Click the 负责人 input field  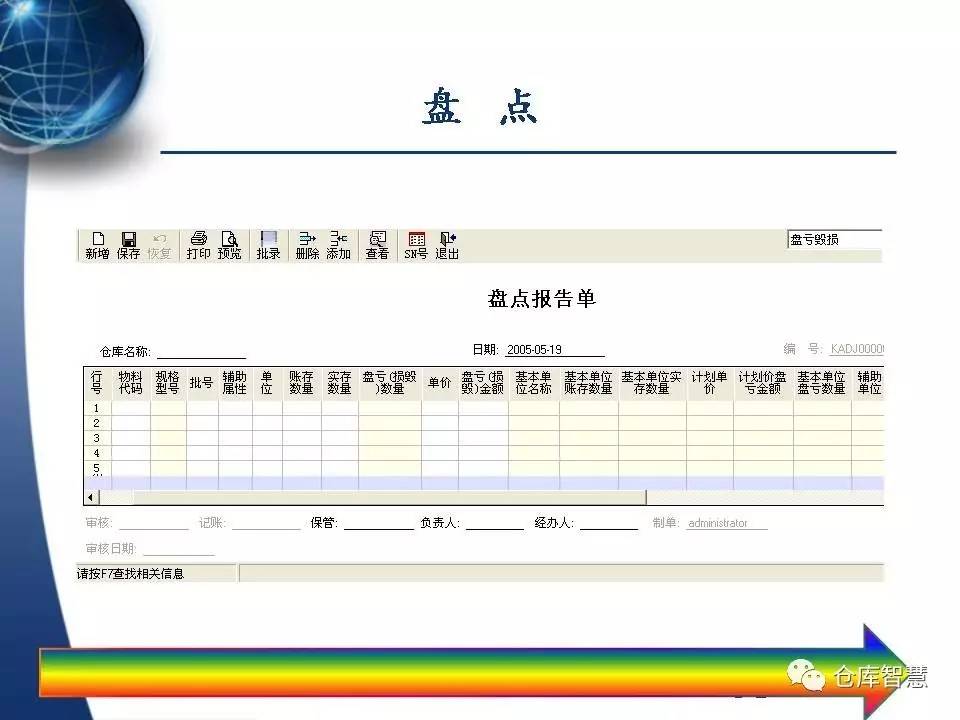[x=494, y=523]
